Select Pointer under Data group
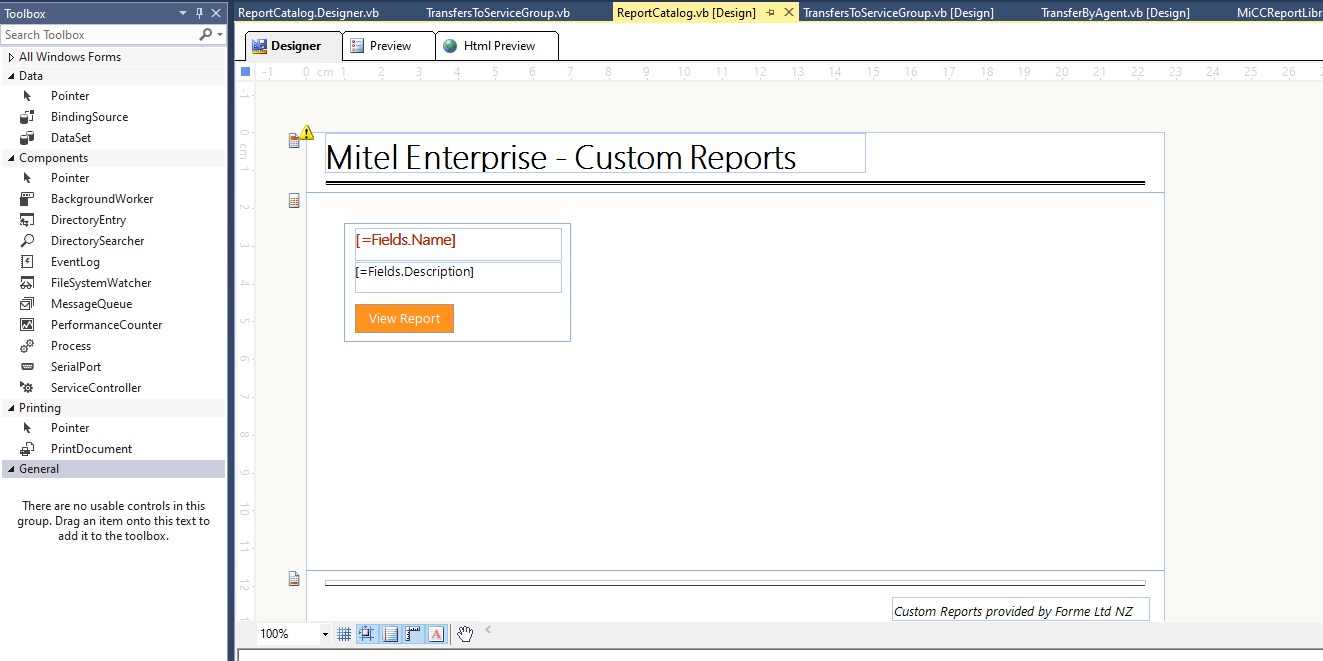Screen dimensions: 1323x661 tap(112, 96)
